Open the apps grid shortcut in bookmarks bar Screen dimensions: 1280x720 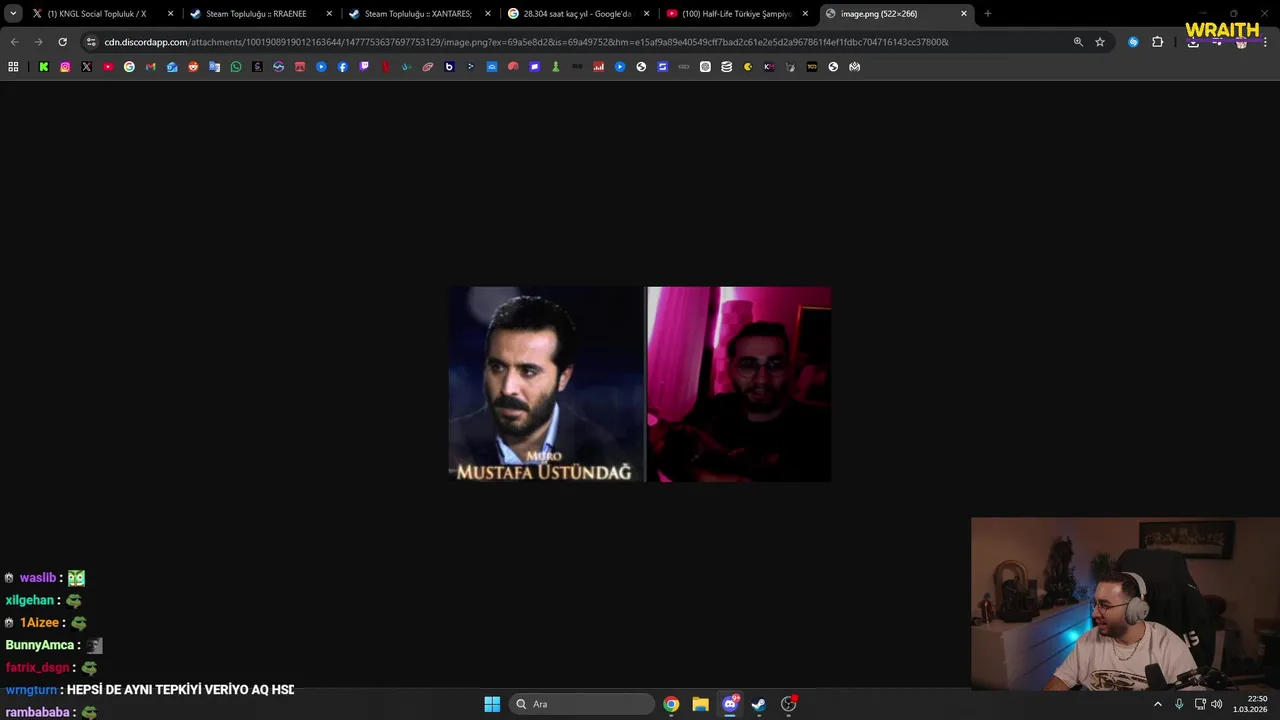(13, 67)
